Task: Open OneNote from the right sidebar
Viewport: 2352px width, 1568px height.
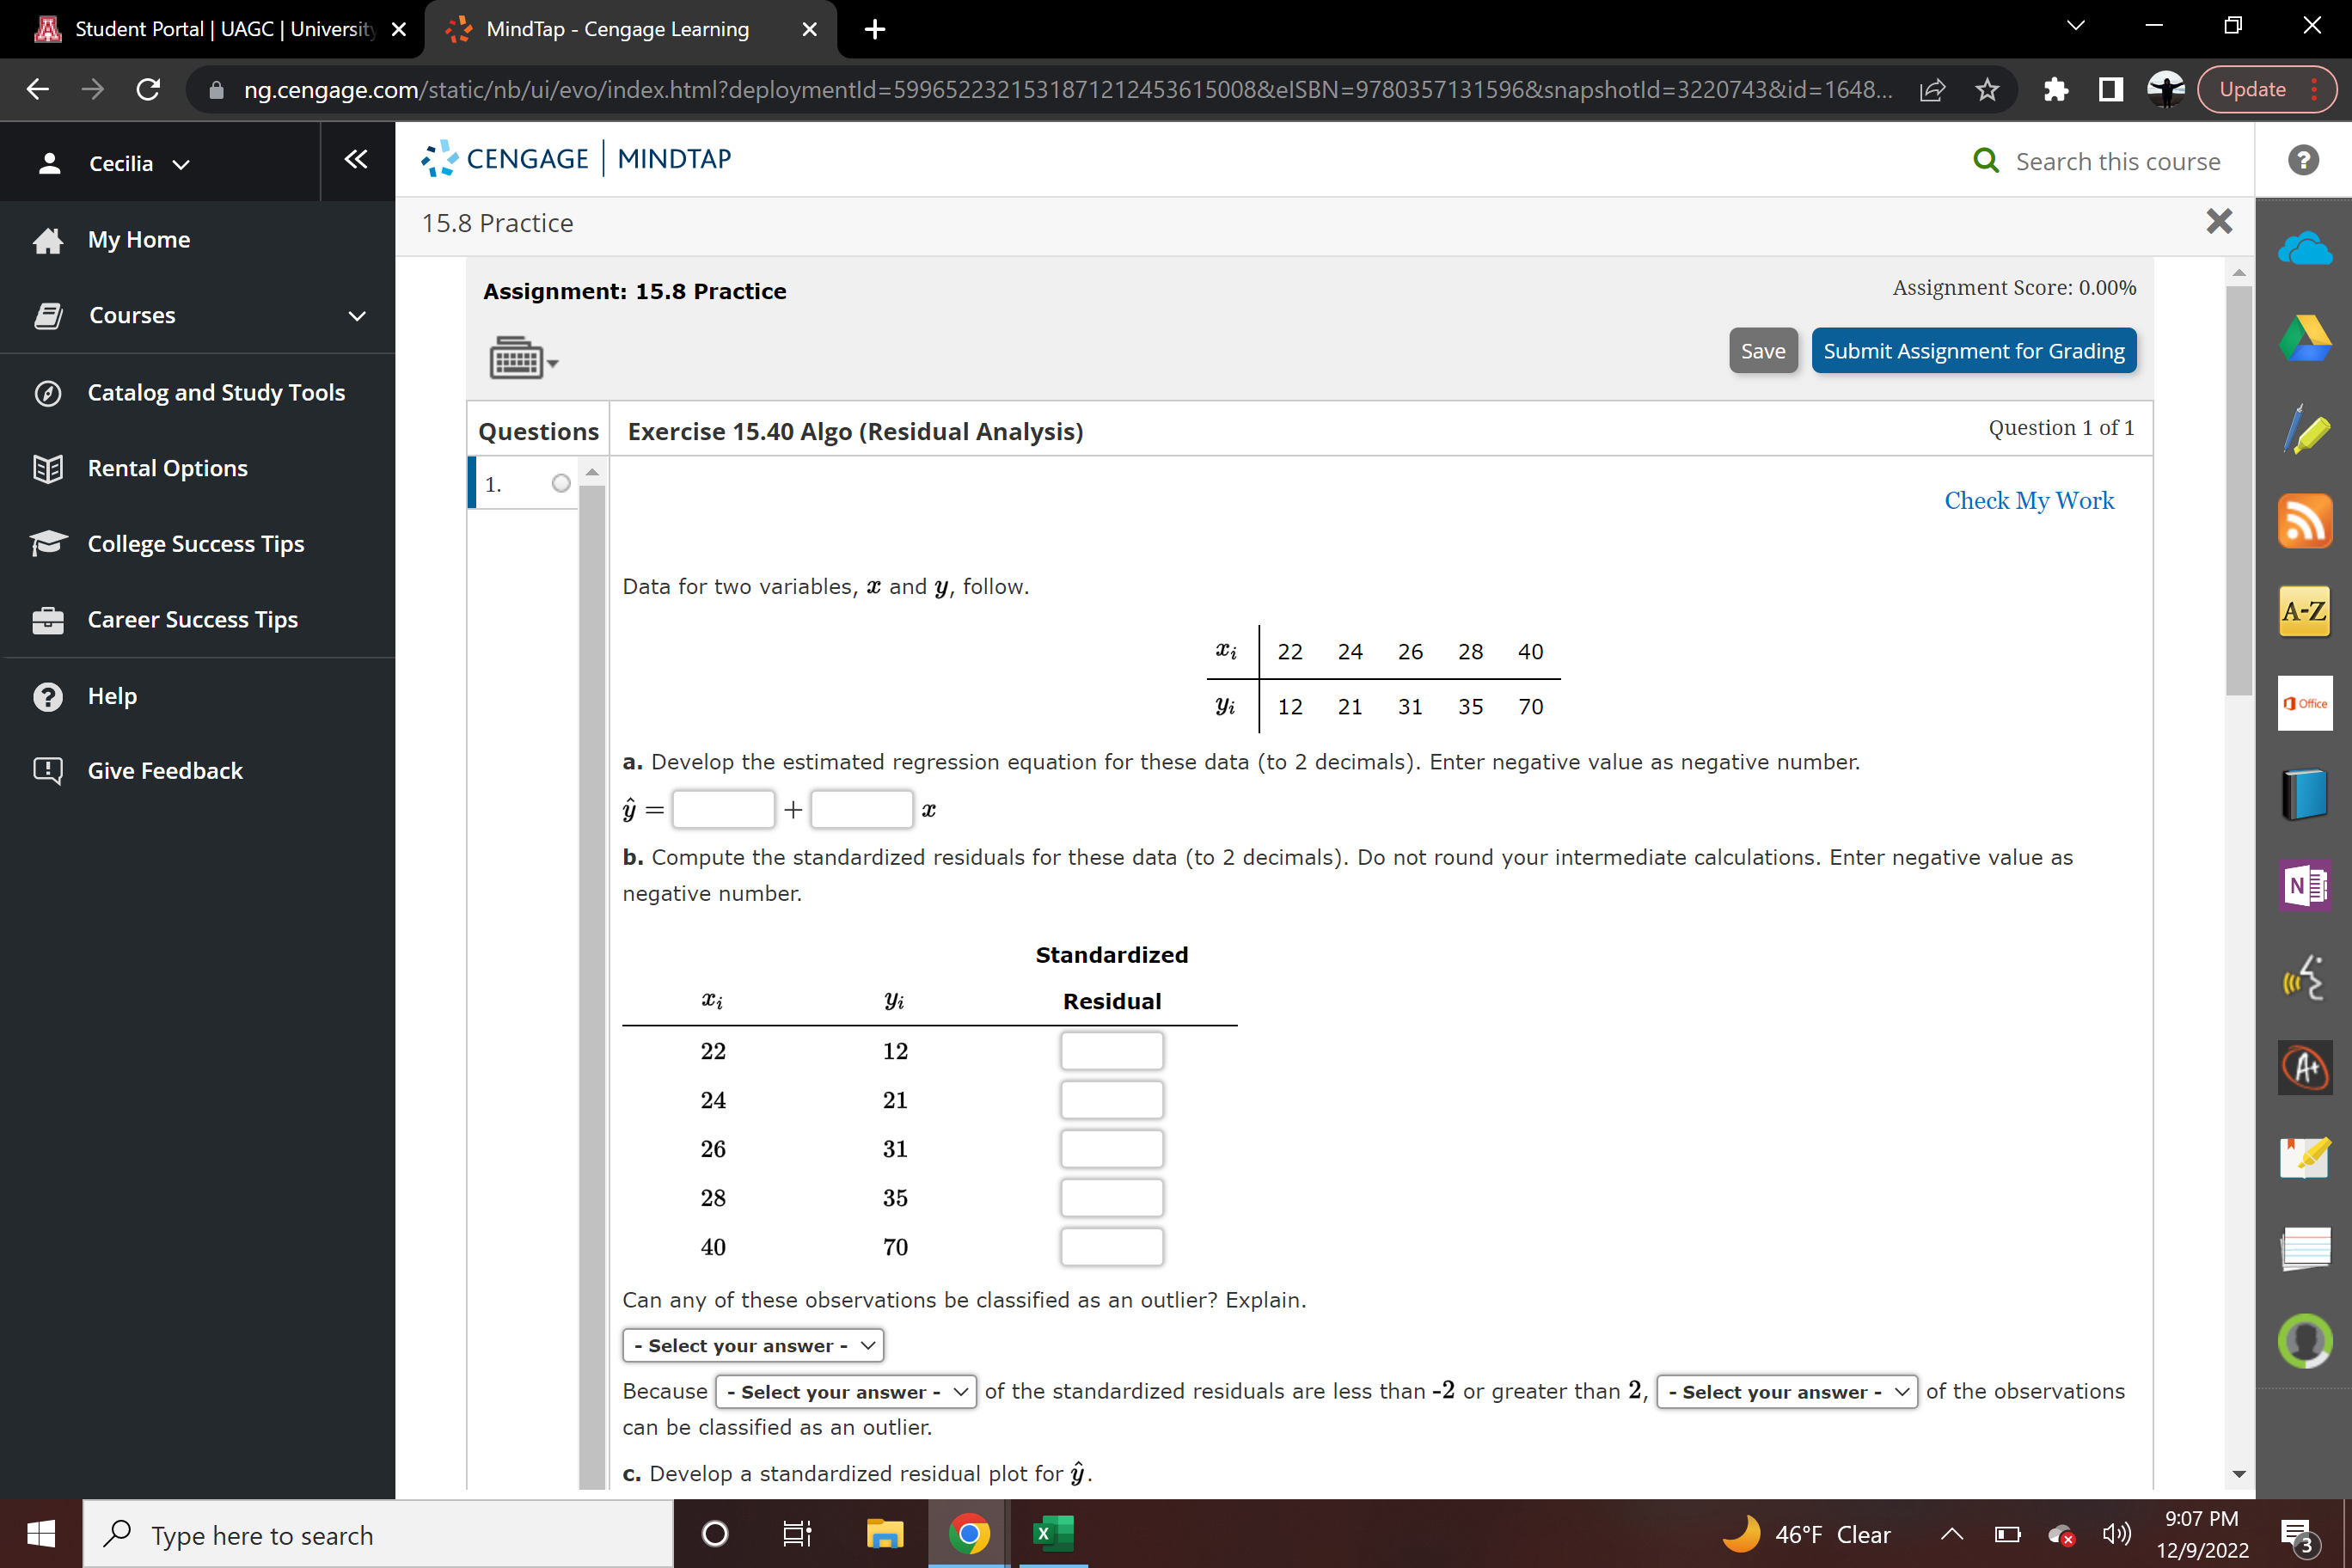Action: coord(2306,886)
